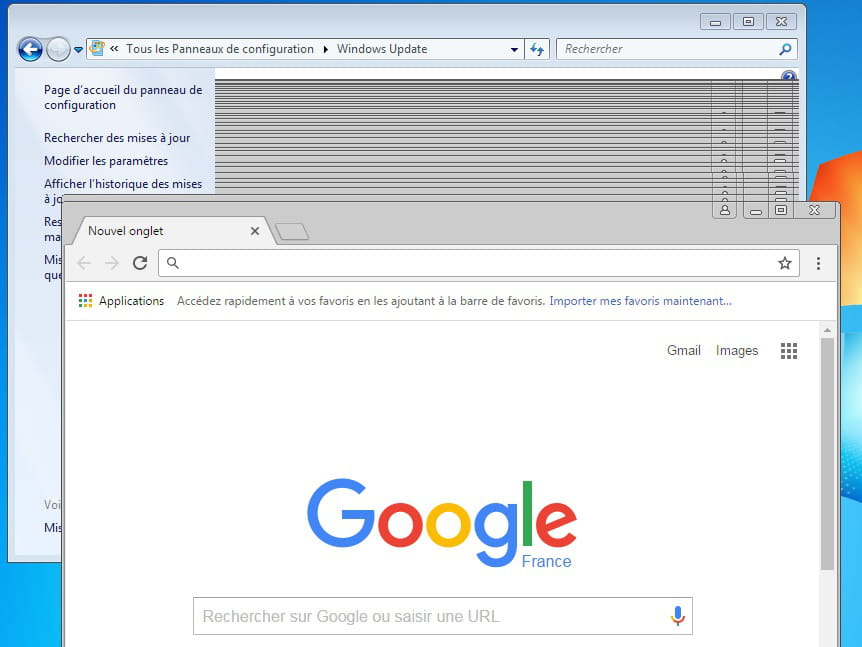
Task: Select Windows Update breadcrumb
Action: click(382, 49)
